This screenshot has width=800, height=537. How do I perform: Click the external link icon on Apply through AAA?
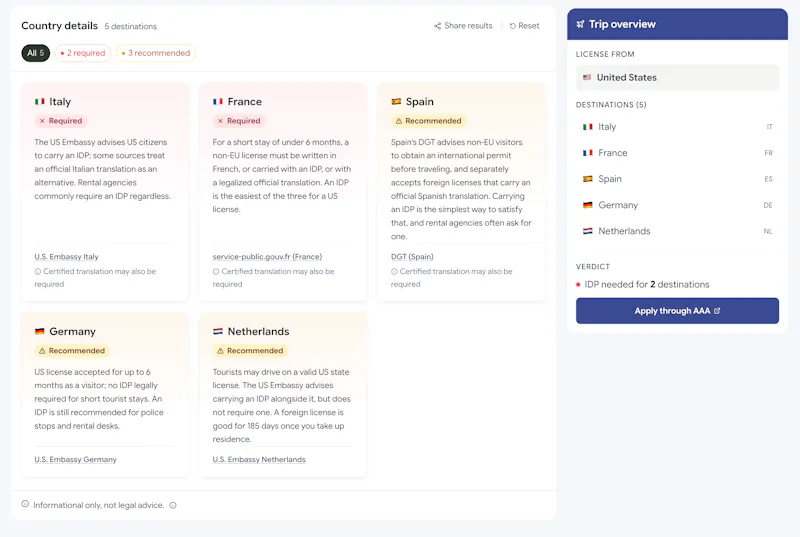click(x=717, y=311)
